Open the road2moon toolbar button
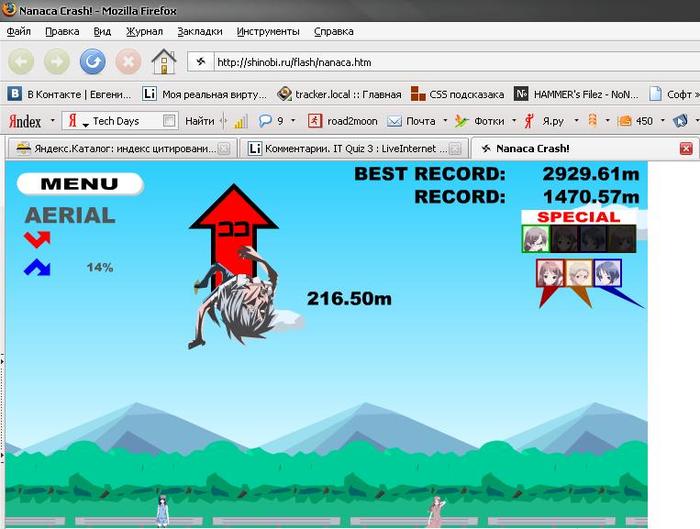 342,121
